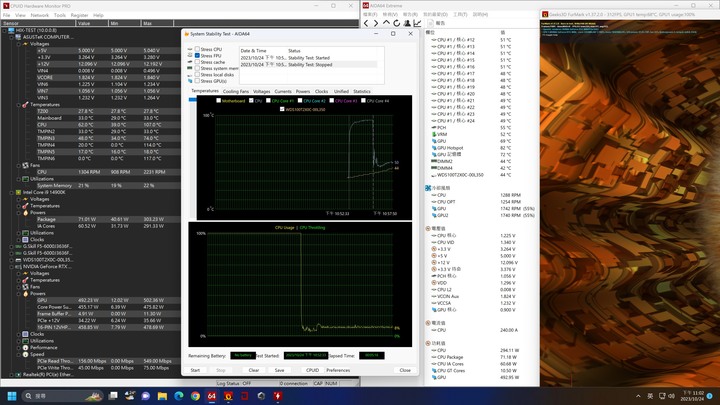This screenshot has width=720, height=405.
Task: Switch to AIDA64 via its taskbar icon
Action: [x=212, y=396]
